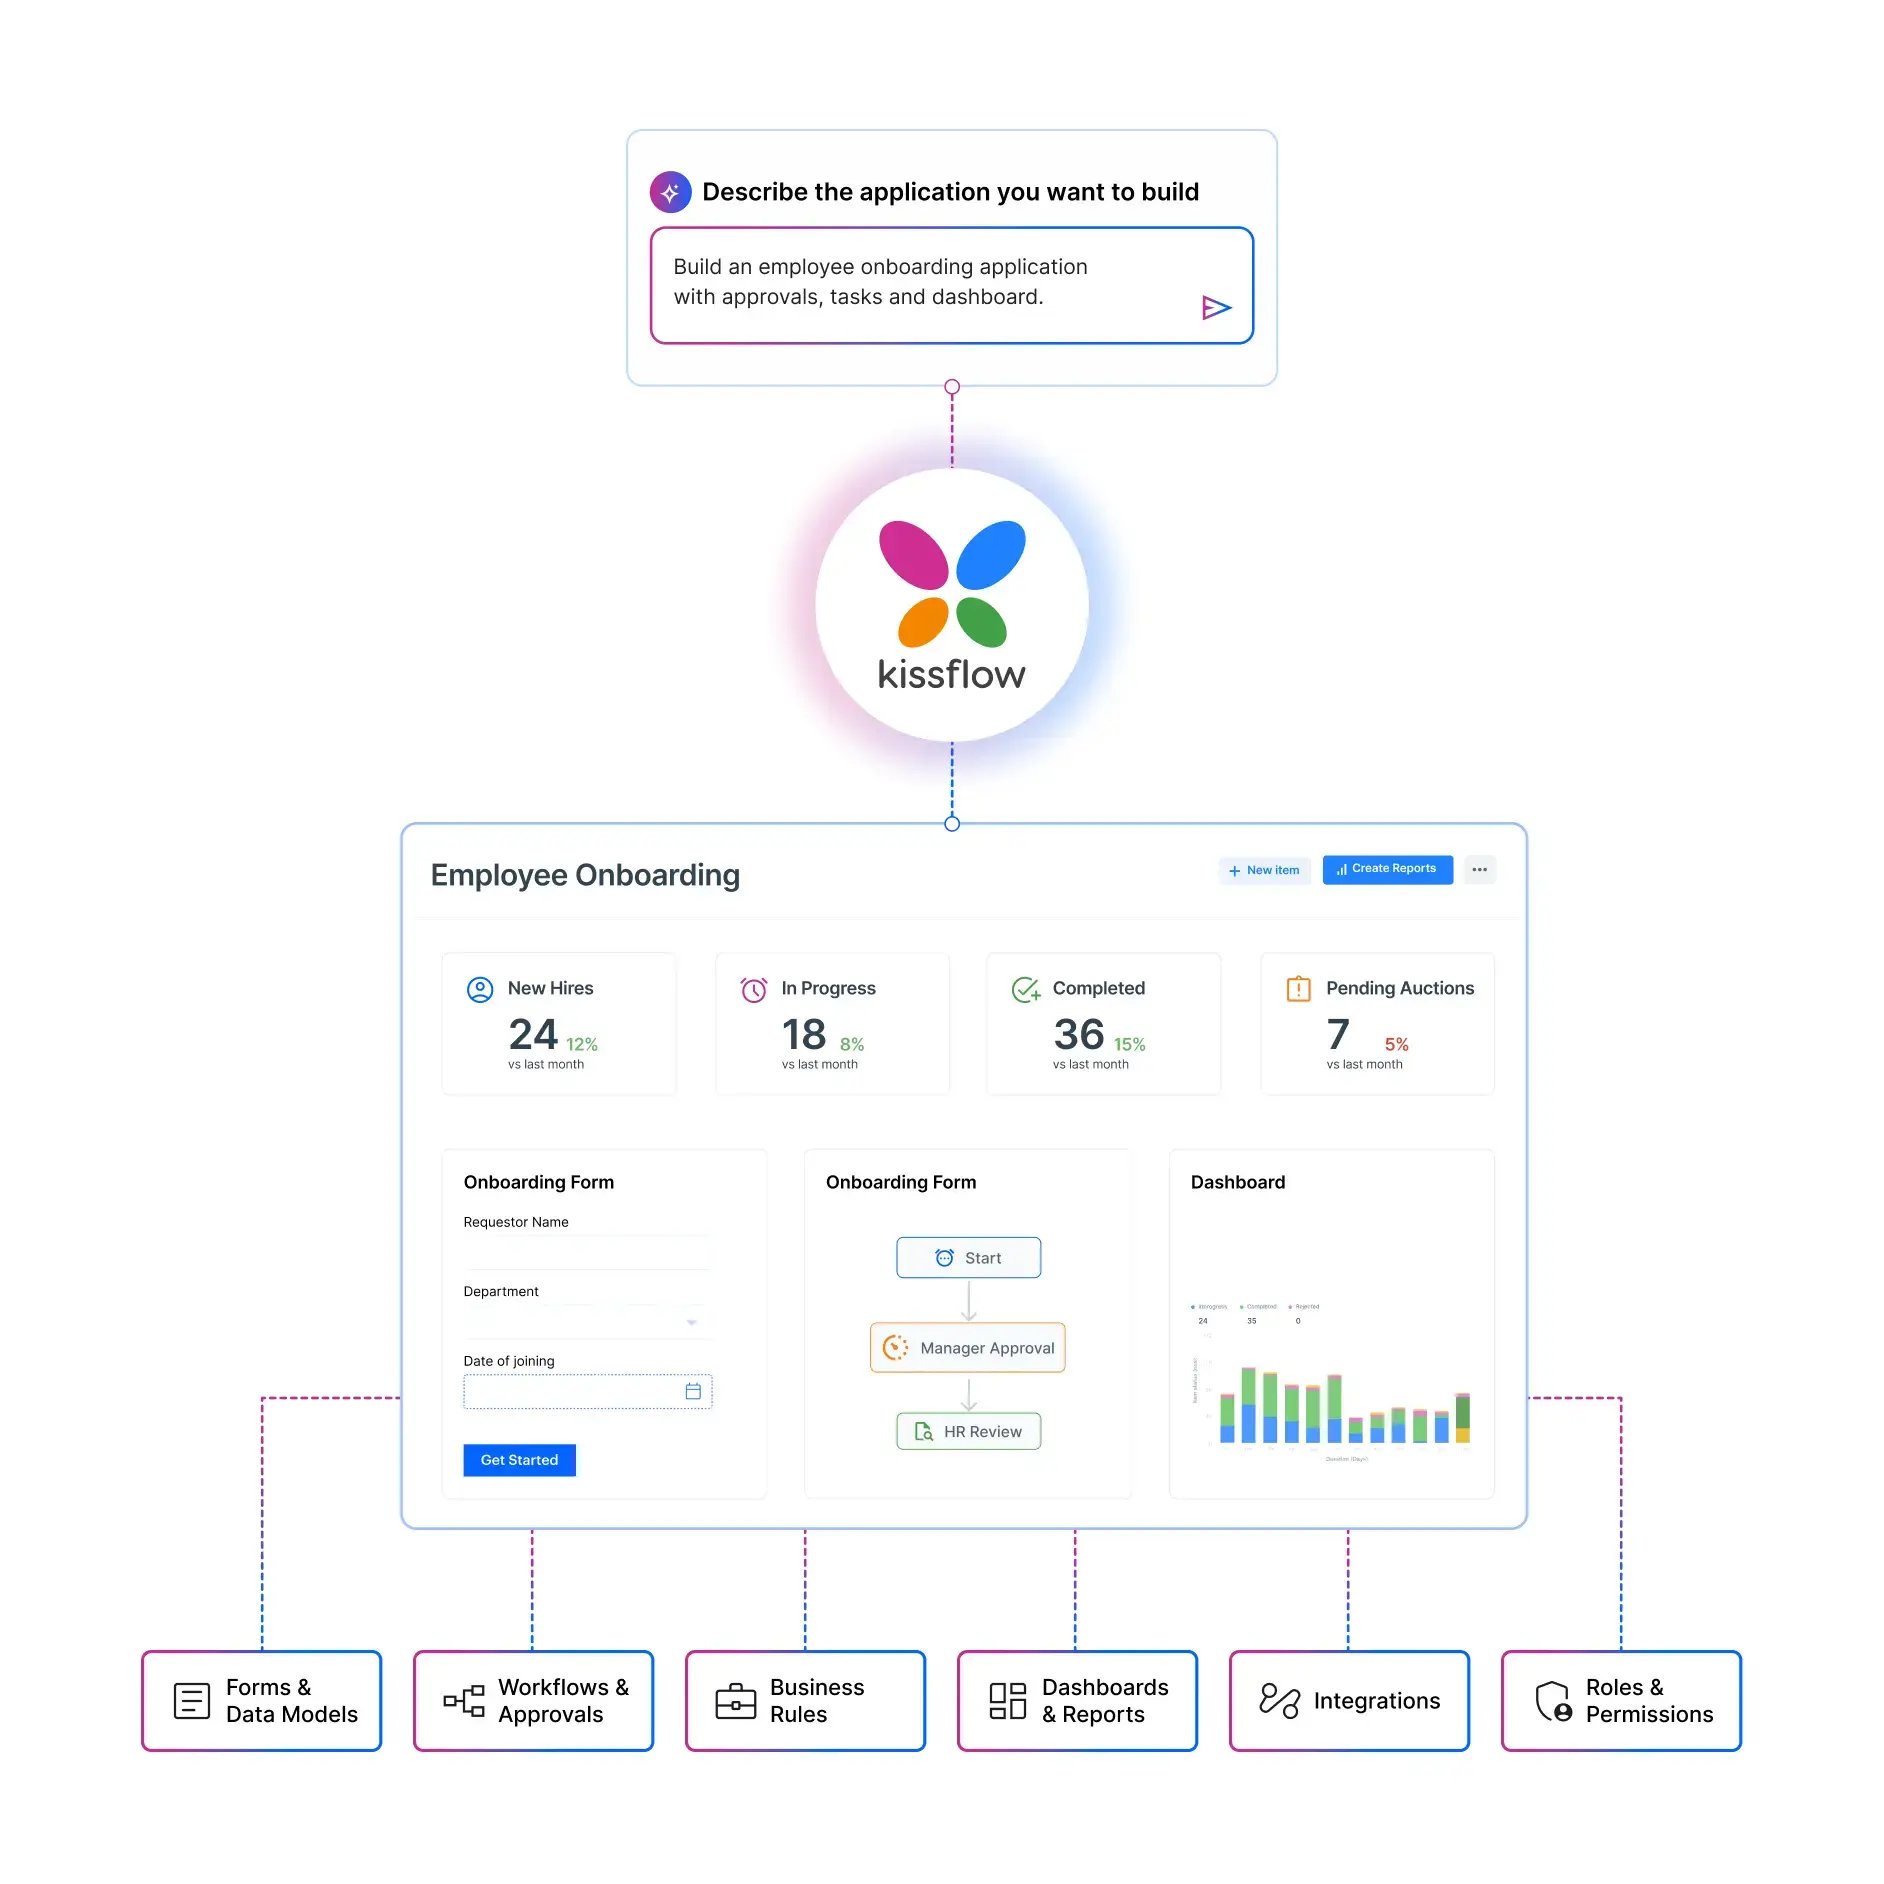Screen dimensions: 1884x1884
Task: Open the Pending Auctions stat card
Action: point(1378,1024)
